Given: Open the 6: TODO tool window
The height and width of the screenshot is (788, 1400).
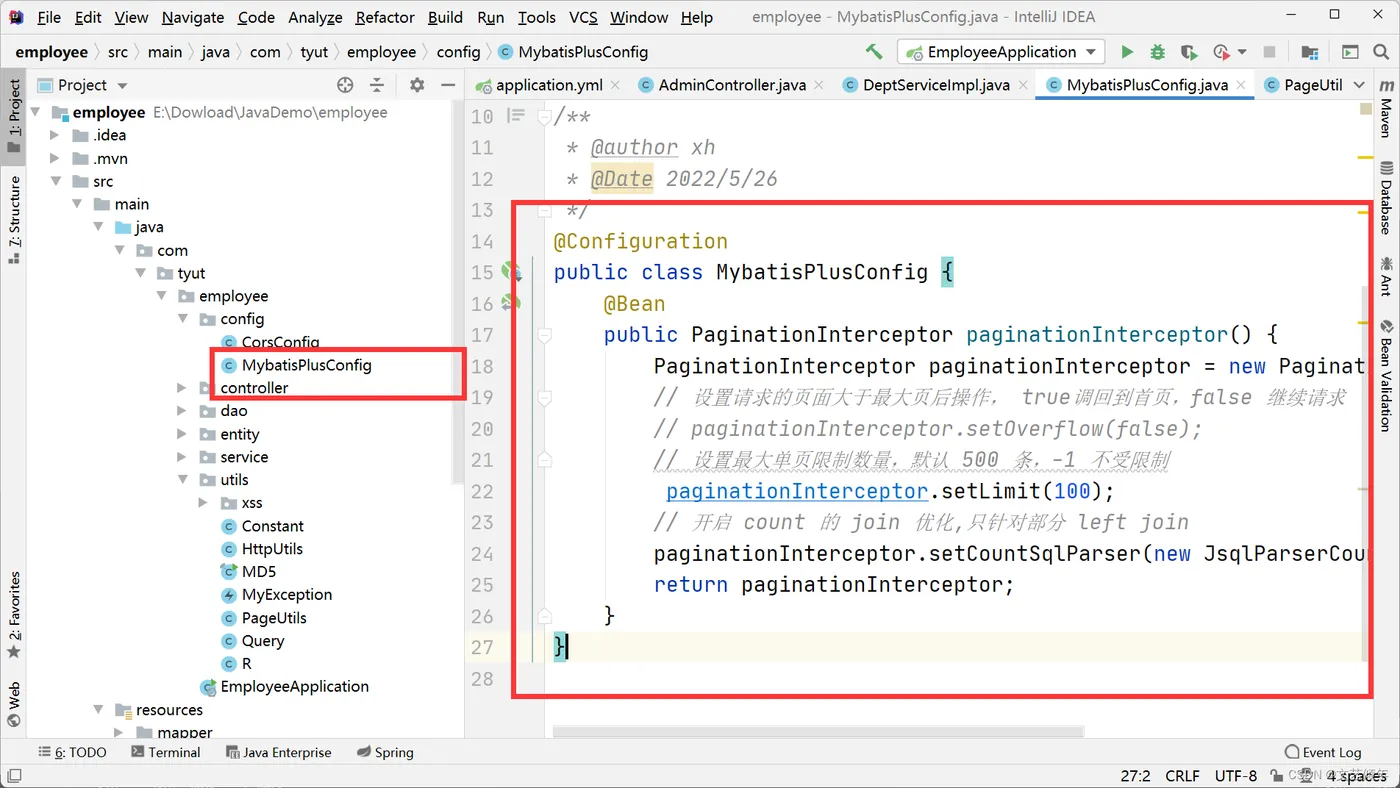Looking at the screenshot, I should (x=72, y=752).
